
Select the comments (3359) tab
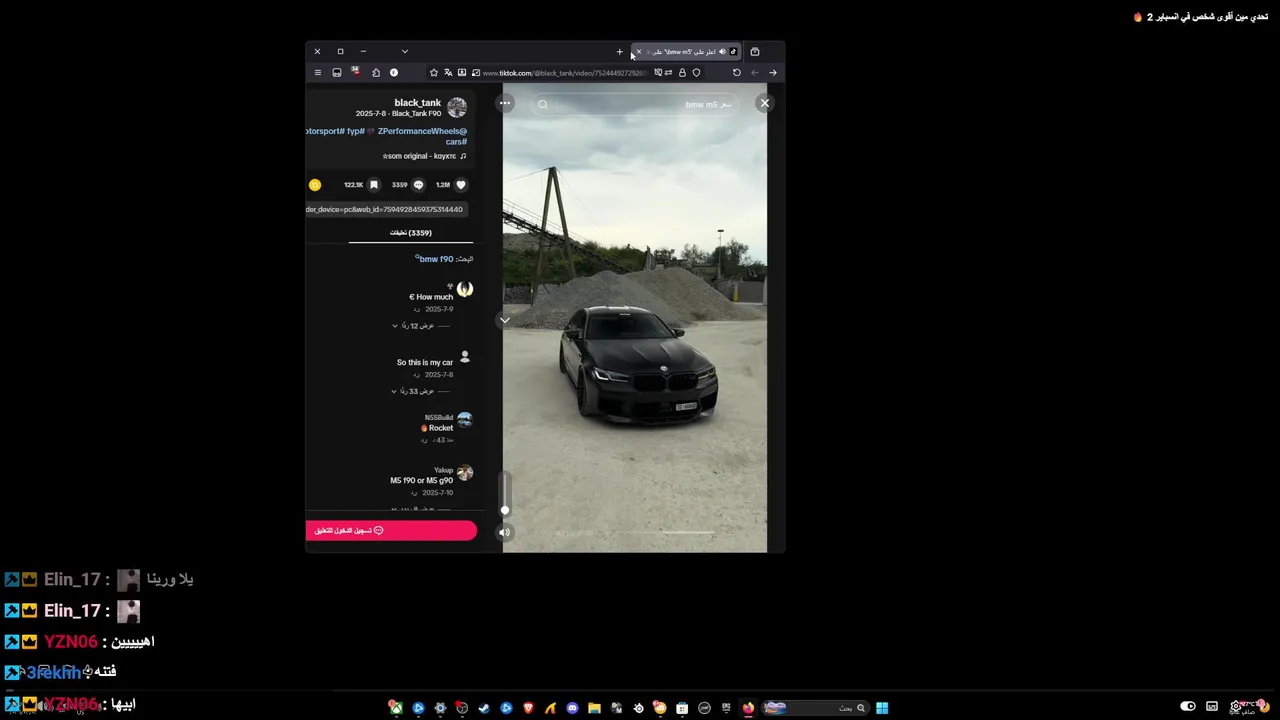coord(411,233)
